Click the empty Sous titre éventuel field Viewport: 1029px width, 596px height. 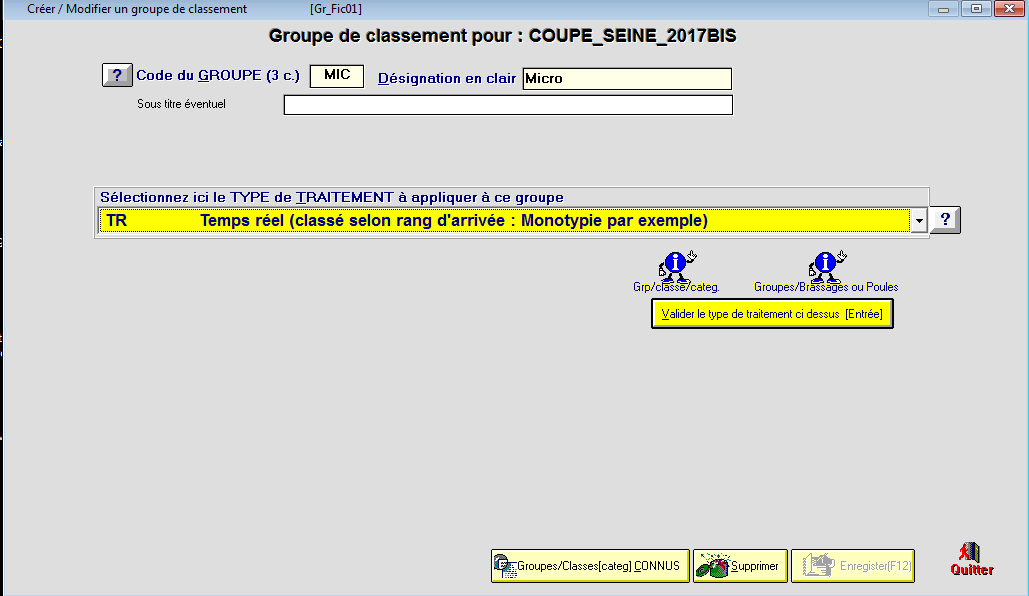pyautogui.click(x=508, y=105)
